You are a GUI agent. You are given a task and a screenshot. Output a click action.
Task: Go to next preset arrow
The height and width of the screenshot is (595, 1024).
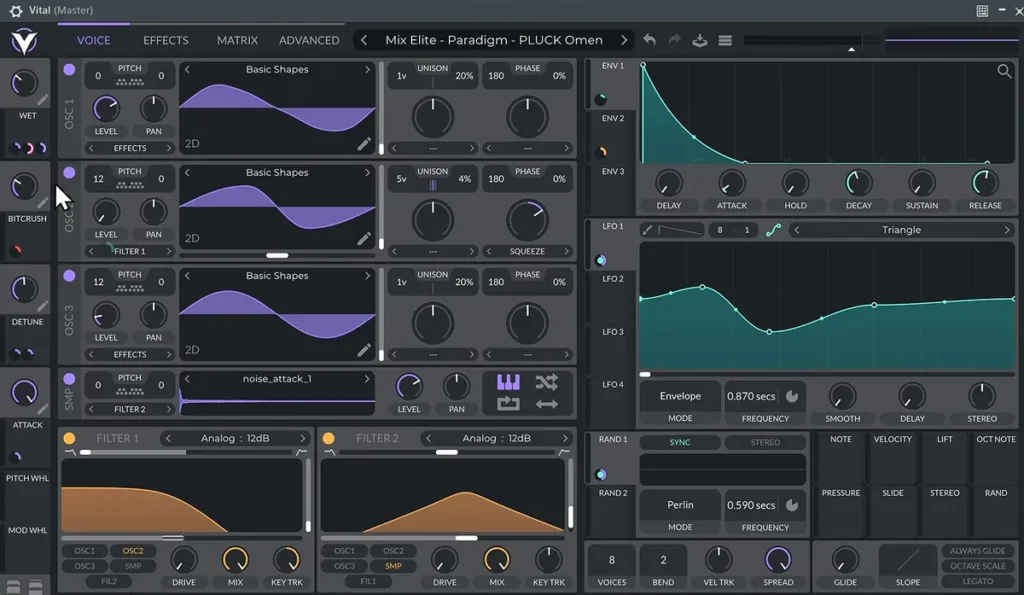pyautogui.click(x=624, y=40)
